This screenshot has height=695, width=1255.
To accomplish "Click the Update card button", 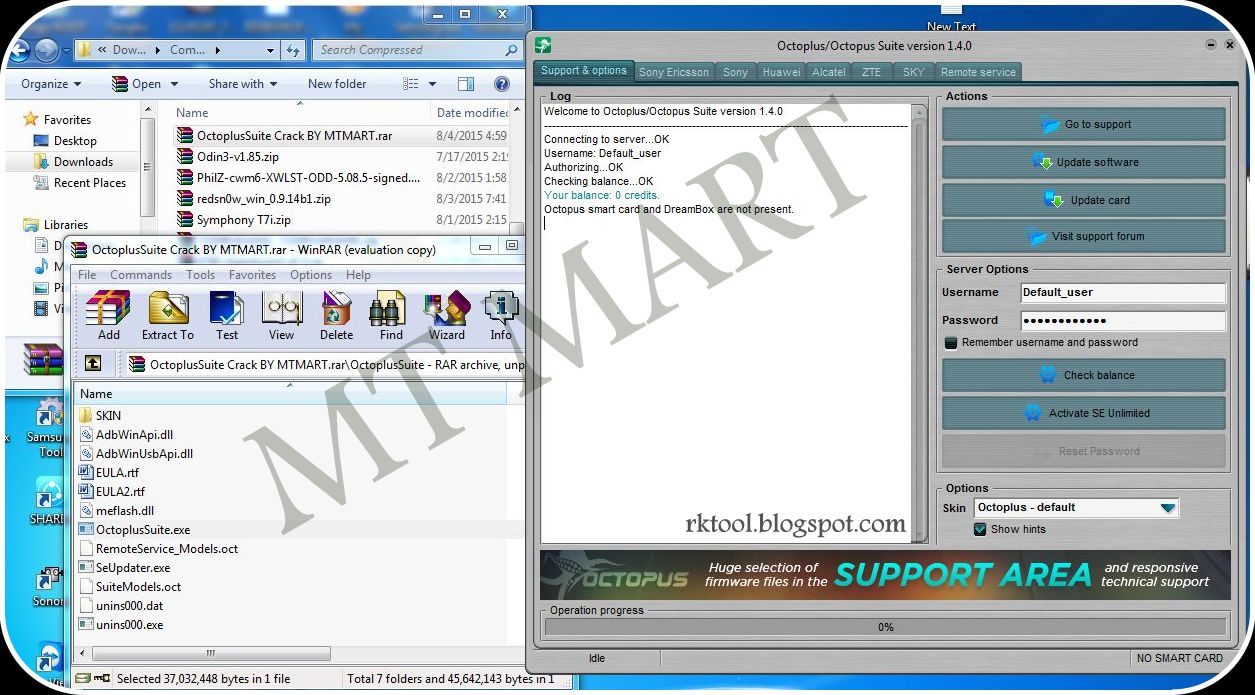I will pos(1084,200).
